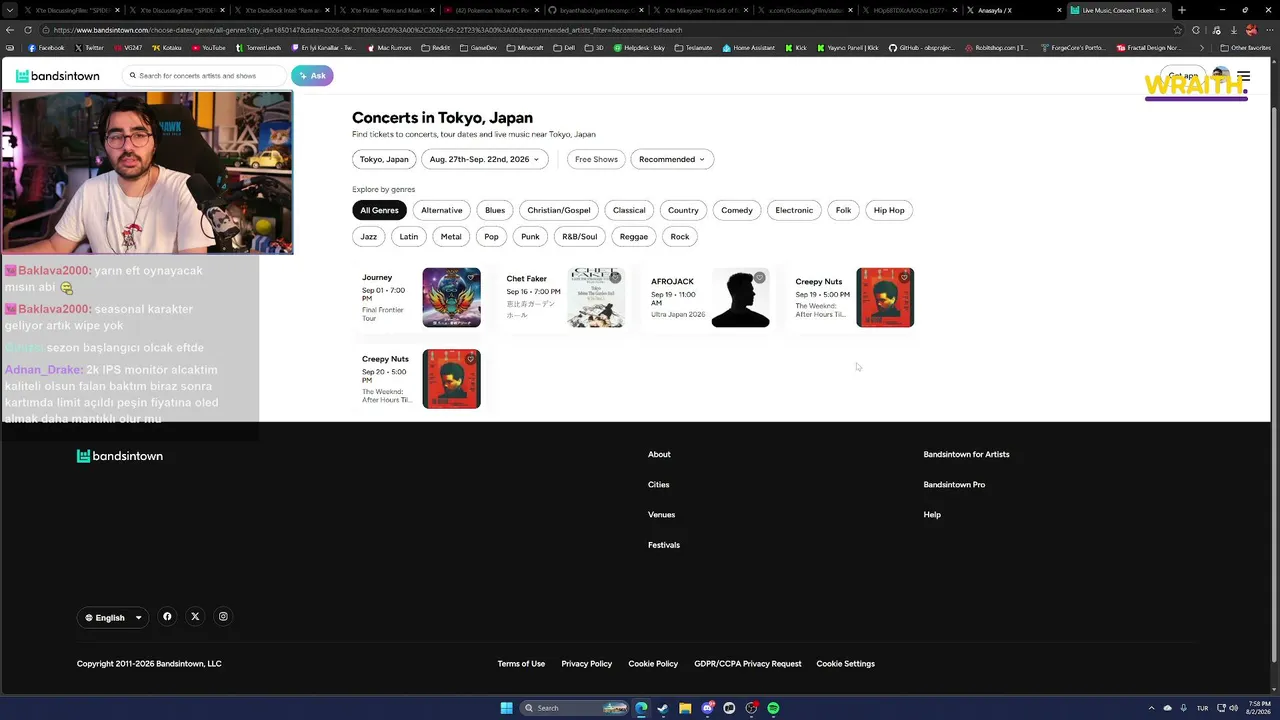Expand the Recommended sort dropdown
1280x720 pixels.
point(672,159)
